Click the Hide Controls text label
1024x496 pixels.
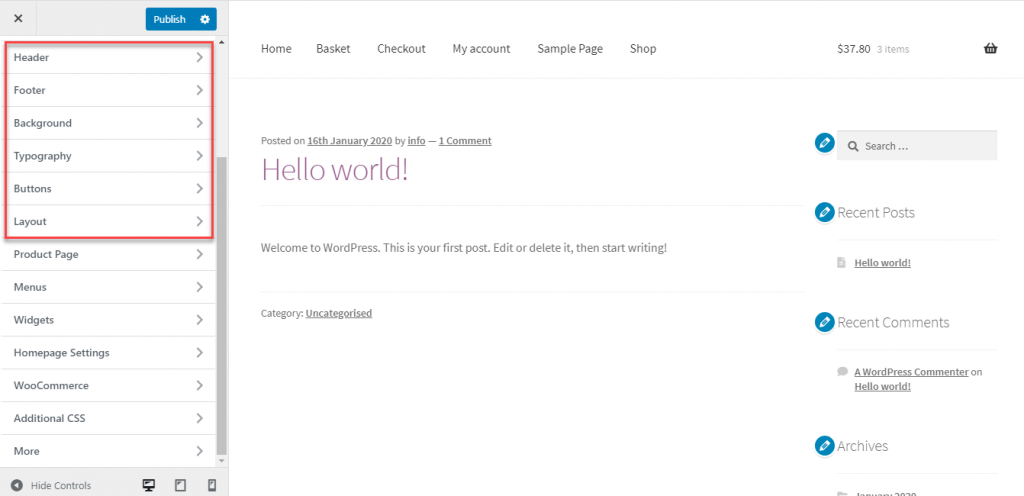[x=61, y=486]
